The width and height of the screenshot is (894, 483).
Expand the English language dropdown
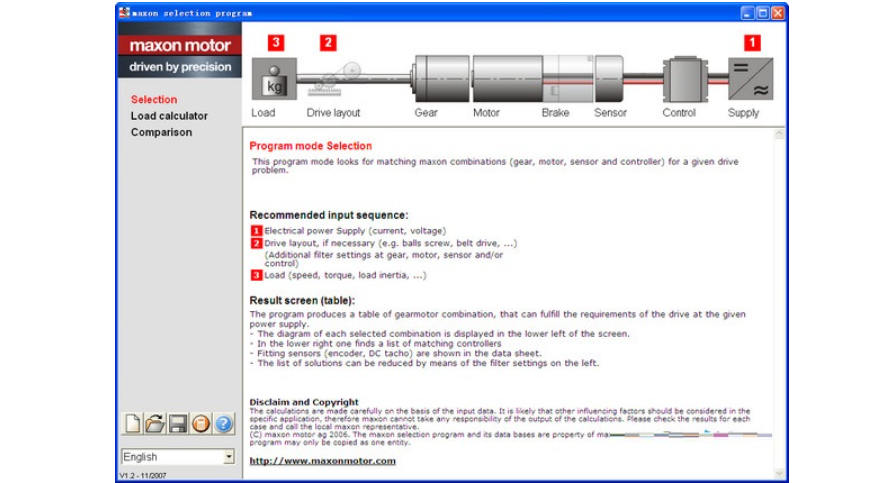pyautogui.click(x=229, y=457)
